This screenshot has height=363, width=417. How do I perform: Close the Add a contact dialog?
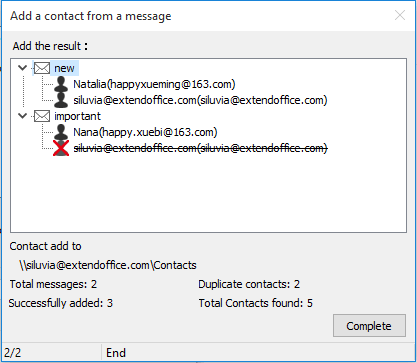(400, 15)
